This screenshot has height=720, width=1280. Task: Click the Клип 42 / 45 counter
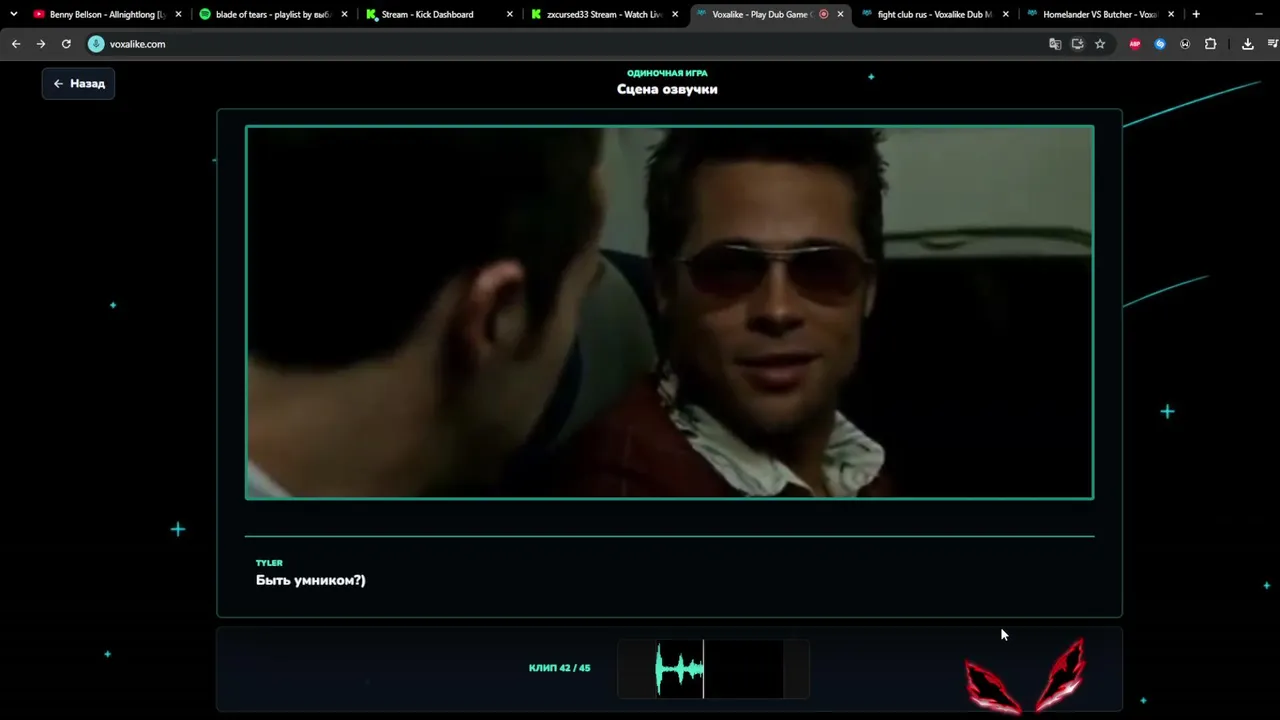(560, 668)
